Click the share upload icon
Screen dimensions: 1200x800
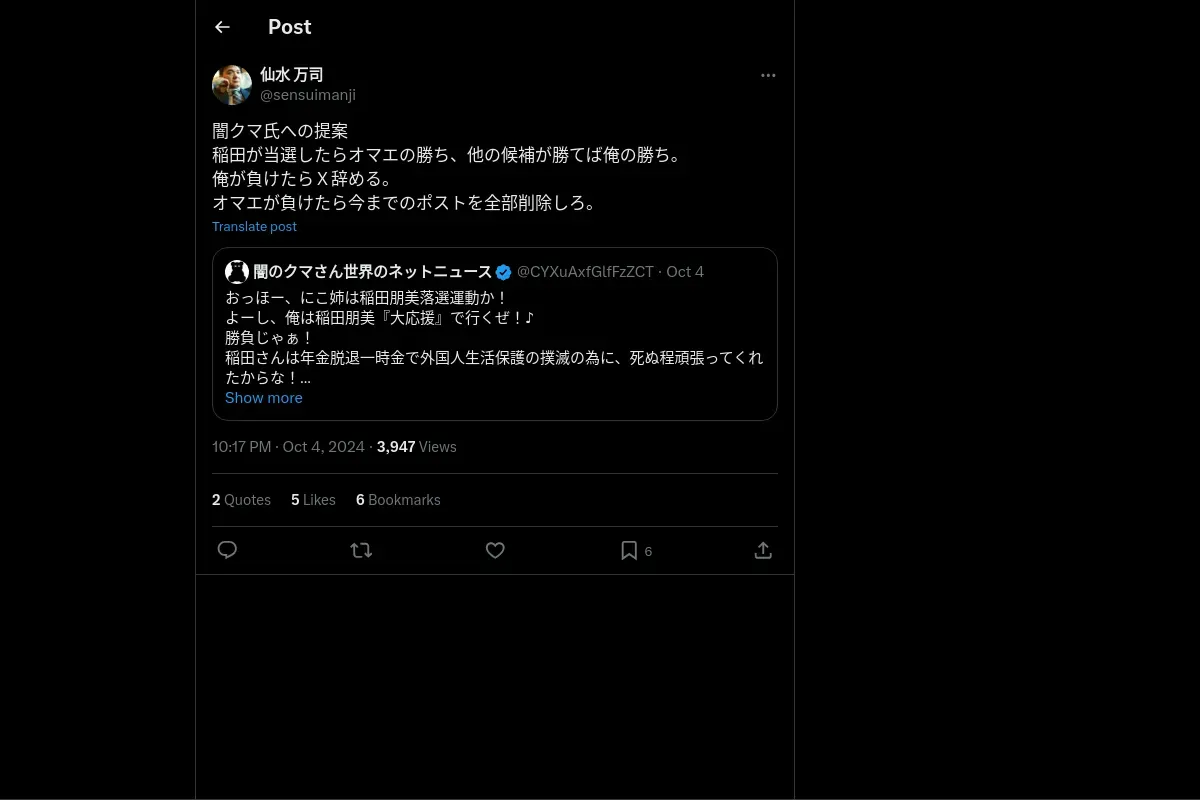(x=763, y=550)
